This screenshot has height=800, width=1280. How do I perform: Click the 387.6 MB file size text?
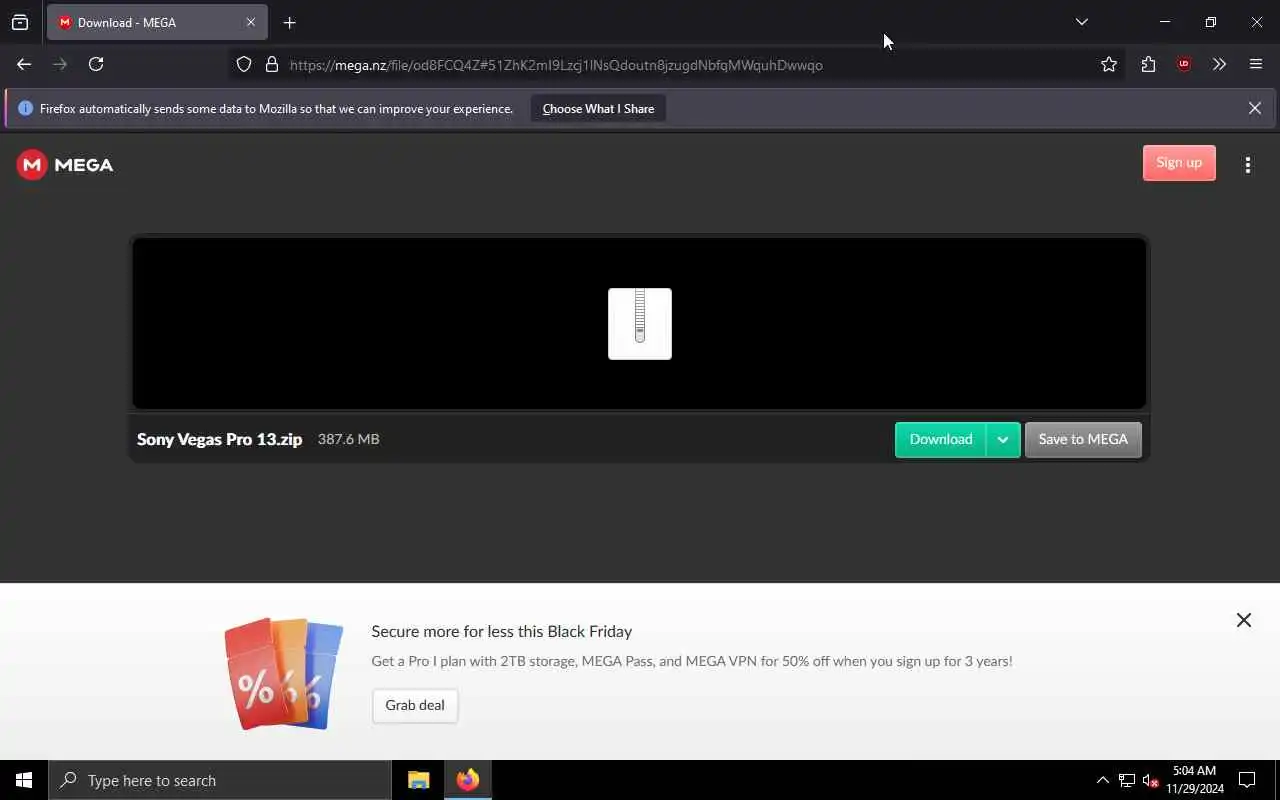(x=348, y=439)
